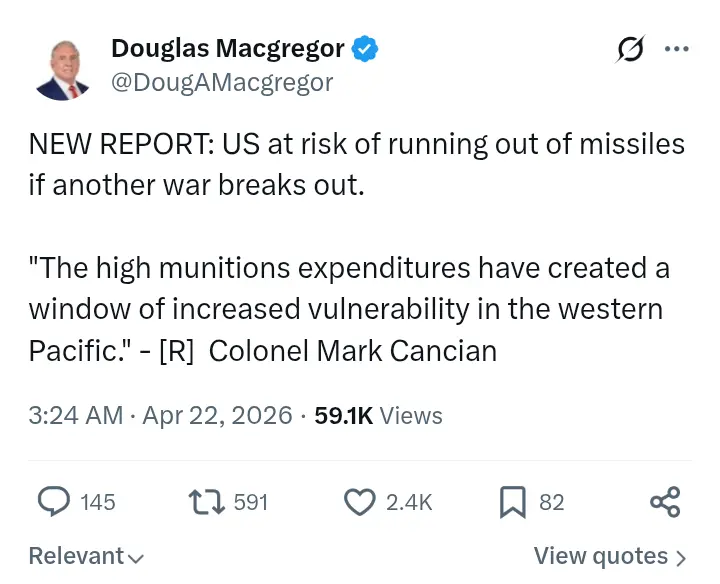Click the 145 replies count
720x584 pixels.
98,502
